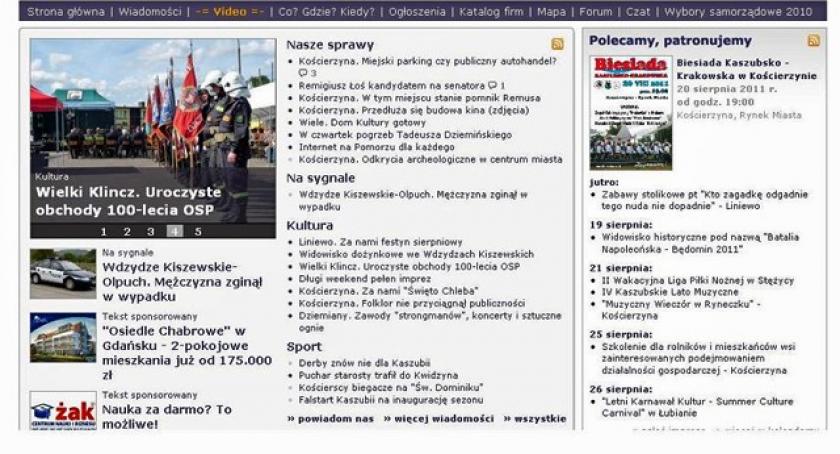Open the Sport section heading
Viewport: 840px width, 454px height.
click(304, 347)
